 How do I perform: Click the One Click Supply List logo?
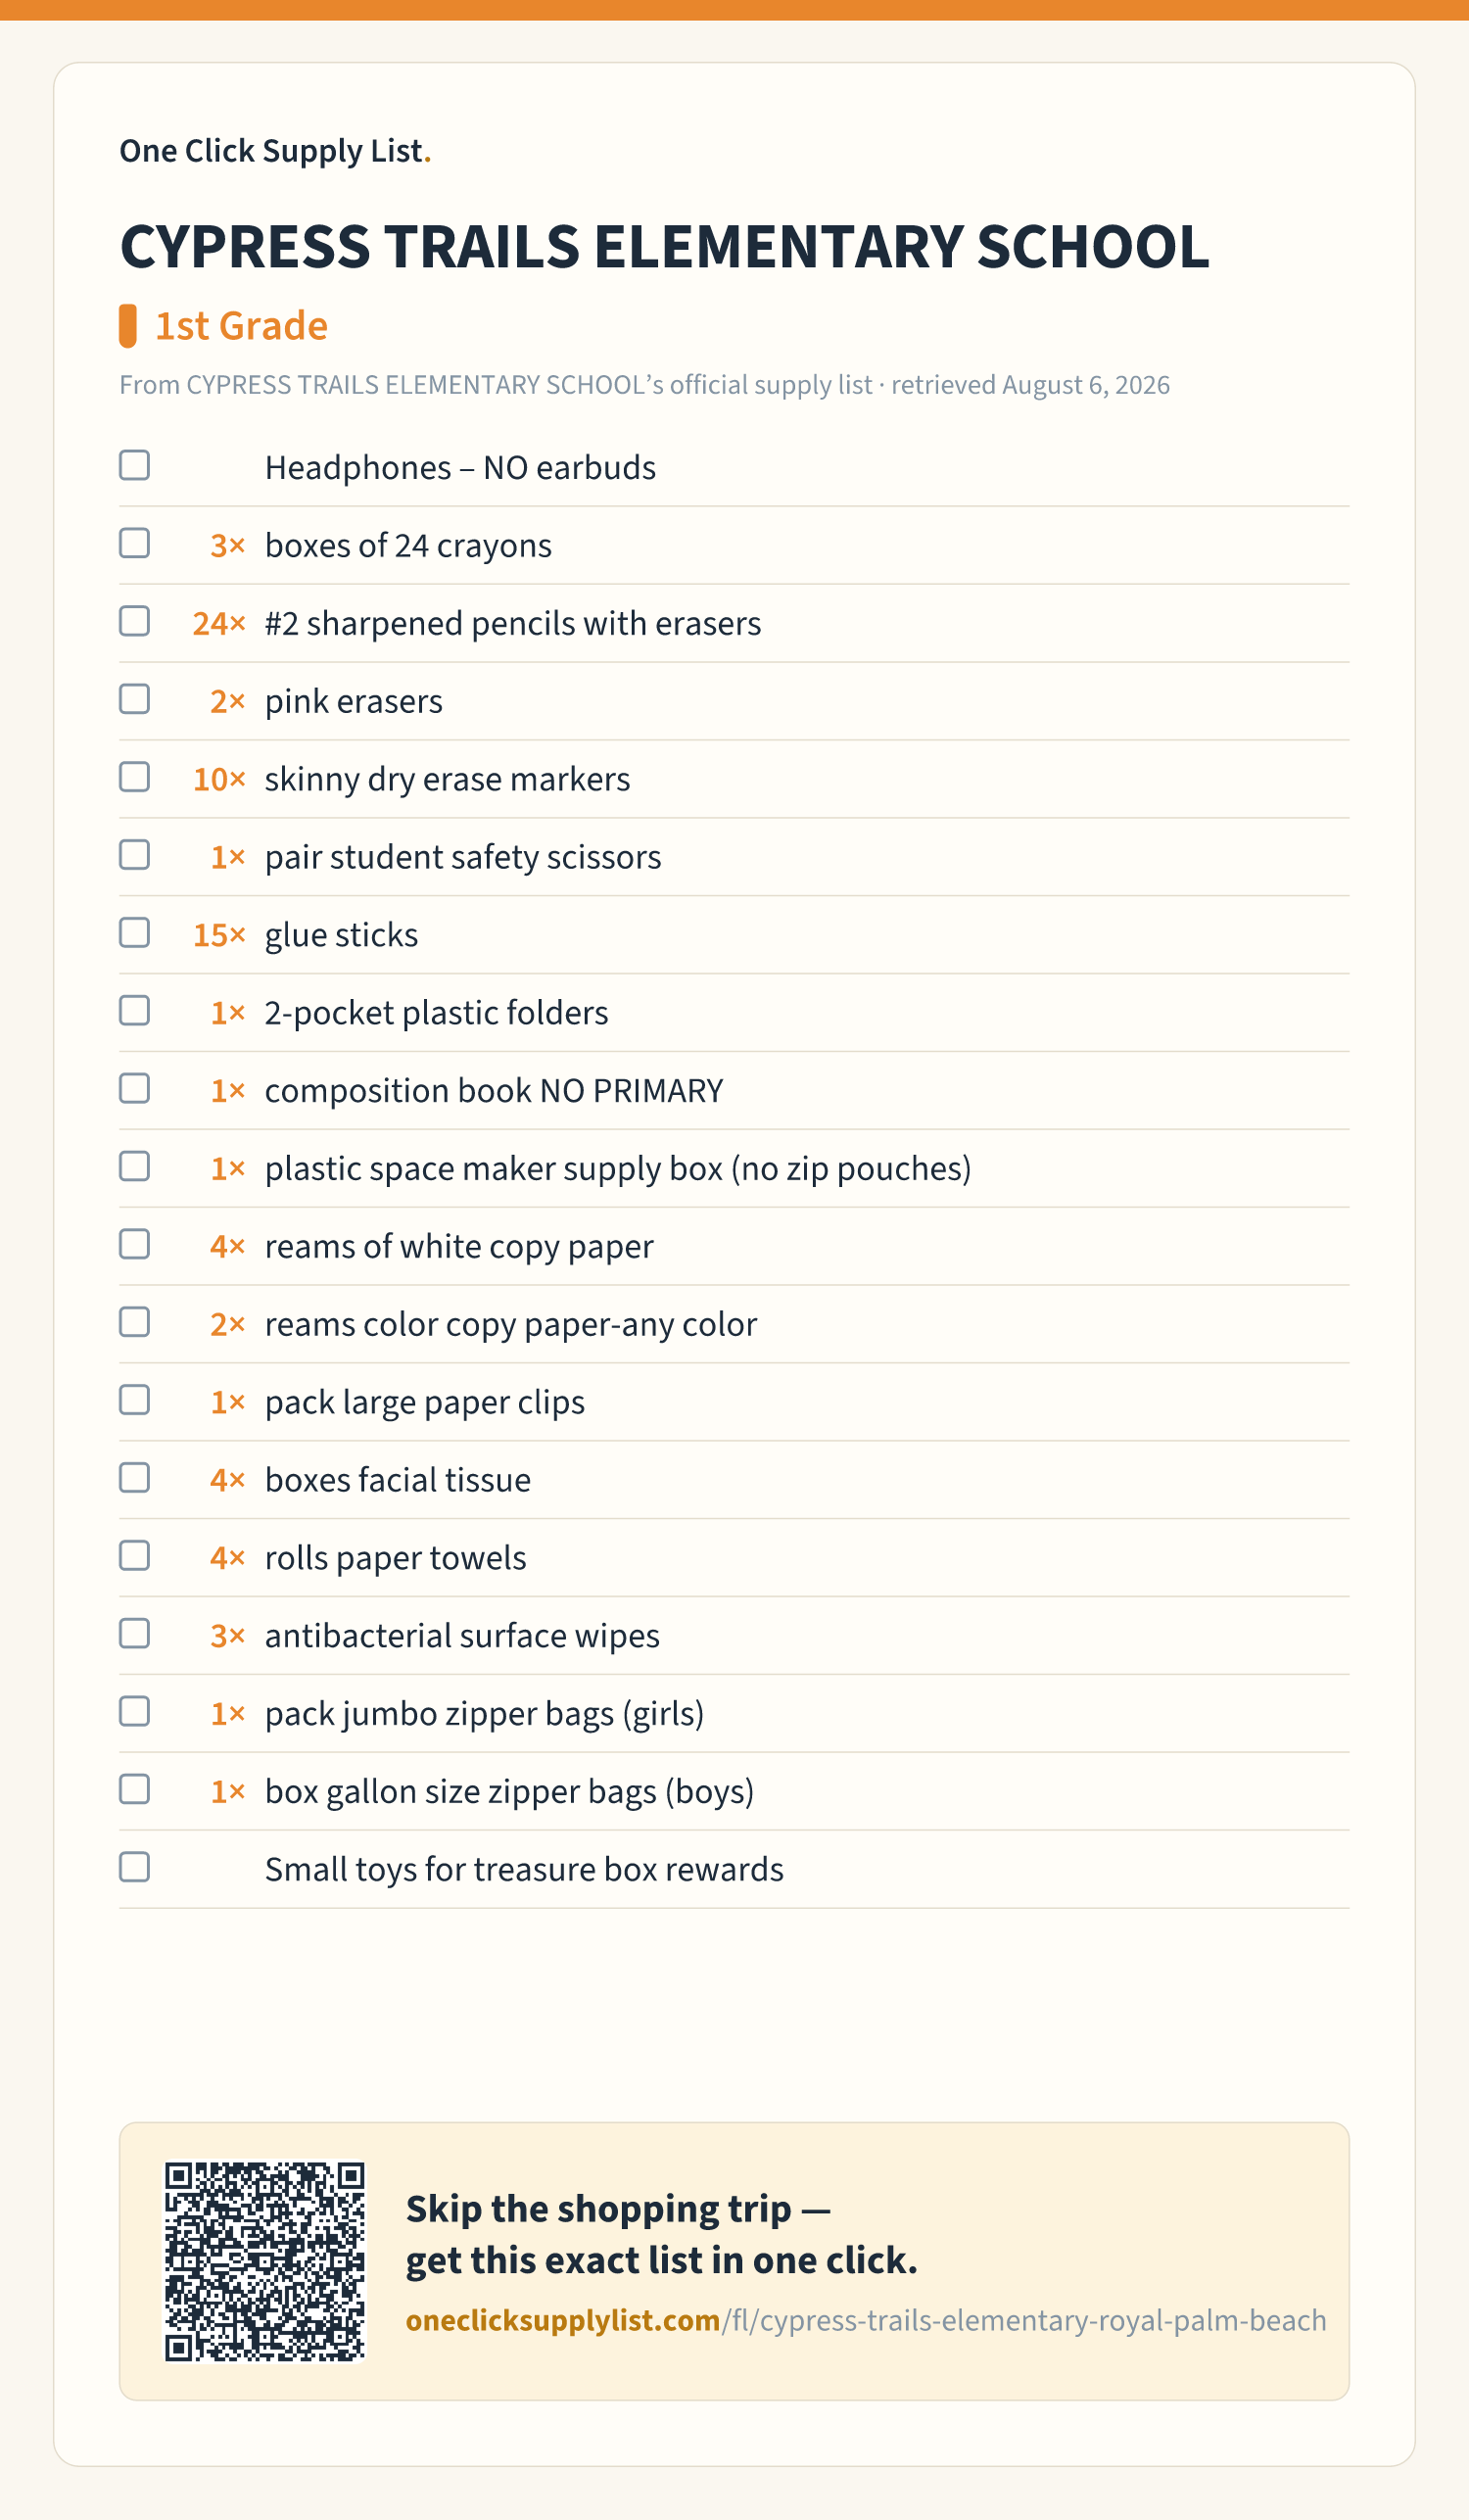pos(275,151)
